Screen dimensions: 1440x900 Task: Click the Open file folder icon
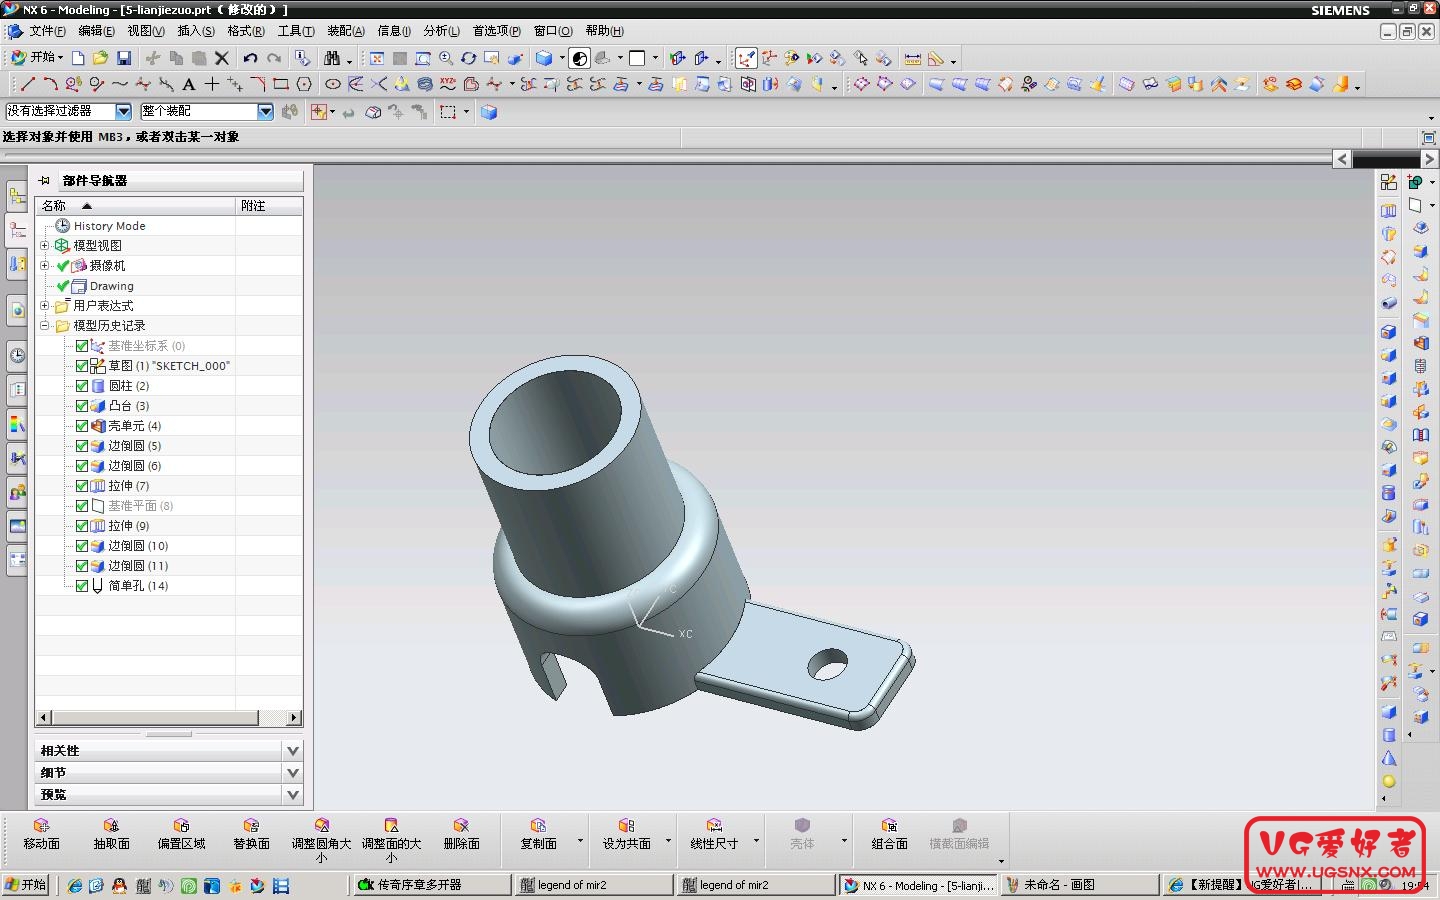[x=100, y=58]
